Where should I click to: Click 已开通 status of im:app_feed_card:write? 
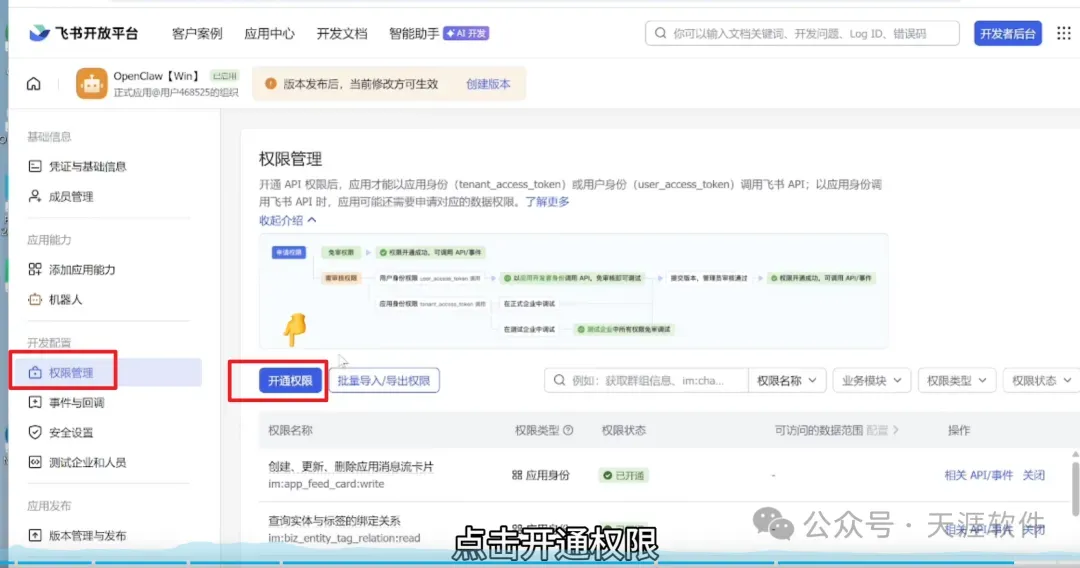(623, 475)
